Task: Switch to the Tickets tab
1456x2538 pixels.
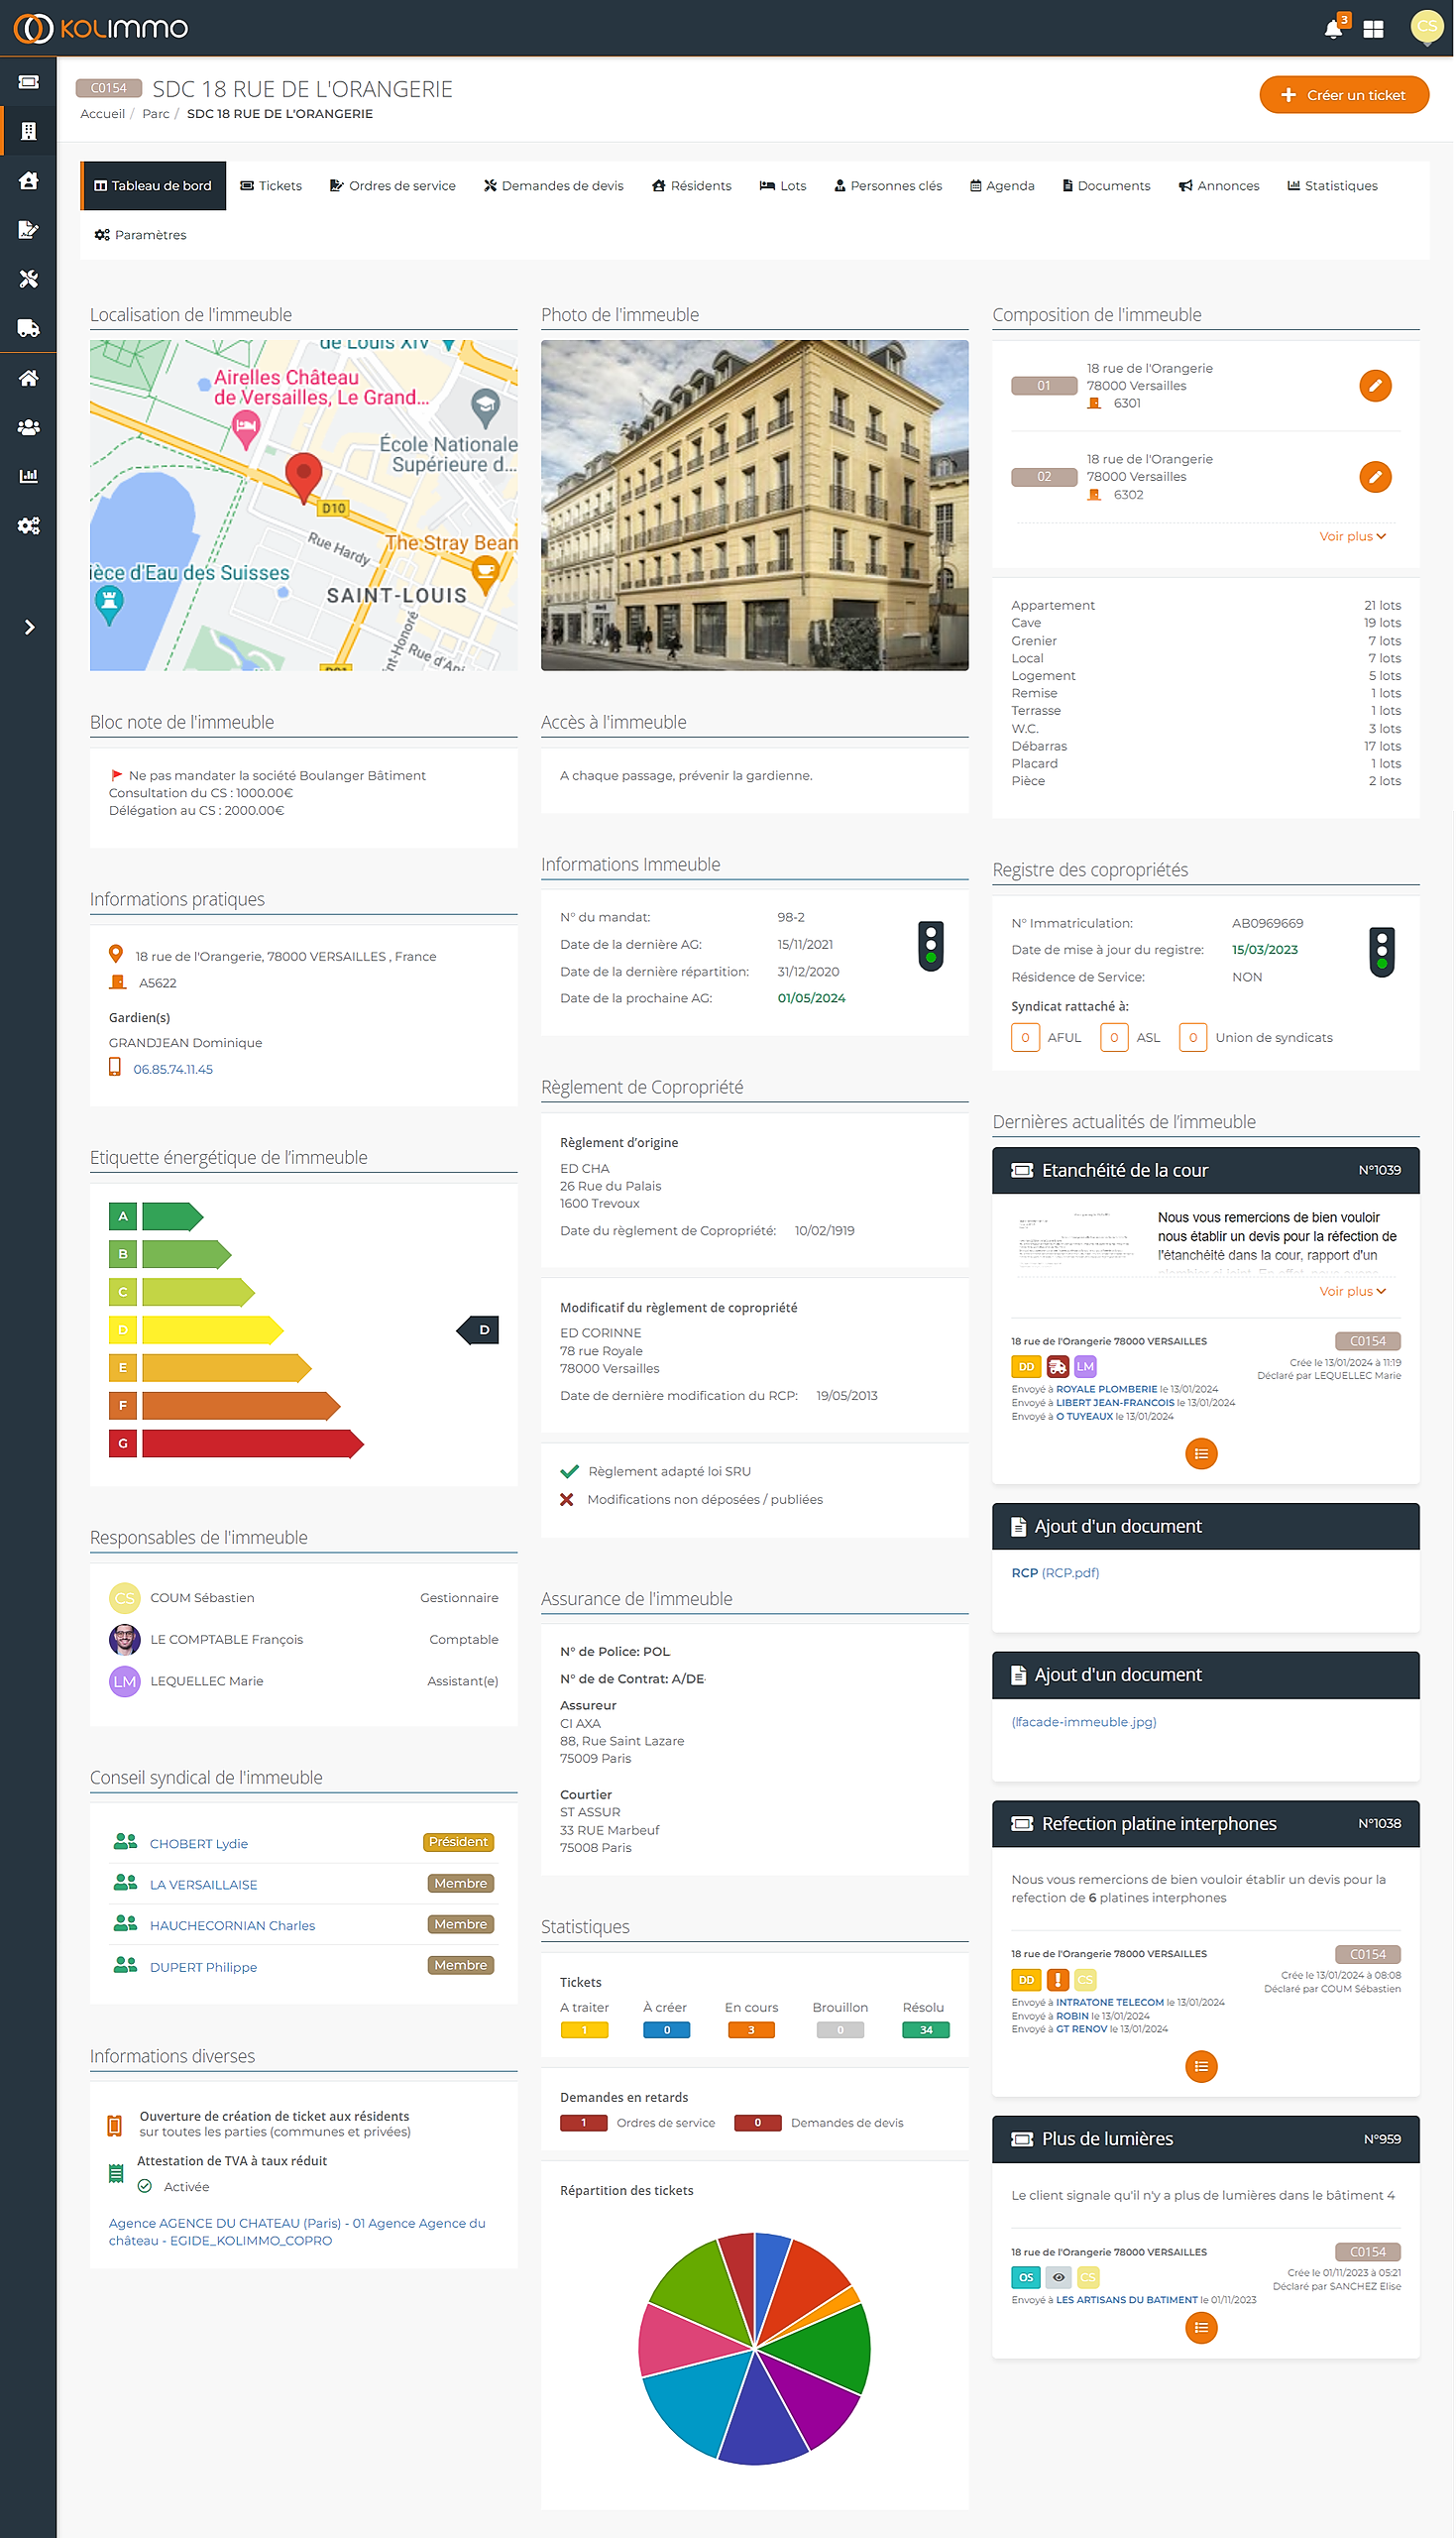Action: (271, 186)
